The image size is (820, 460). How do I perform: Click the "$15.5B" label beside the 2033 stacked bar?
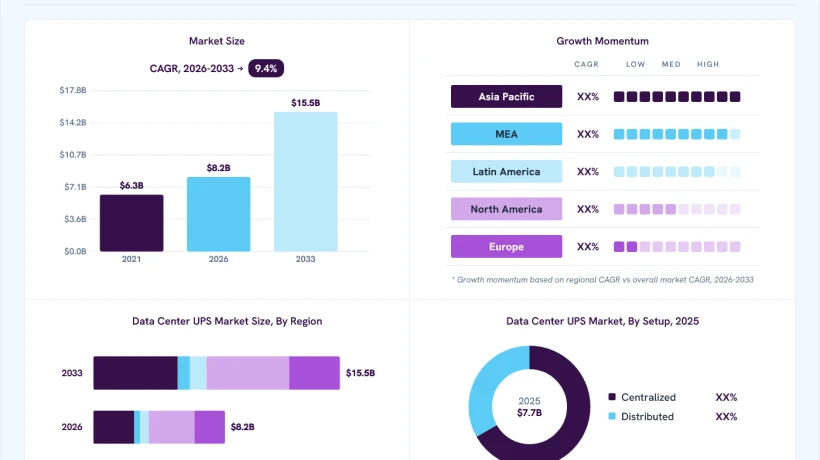[x=360, y=373]
